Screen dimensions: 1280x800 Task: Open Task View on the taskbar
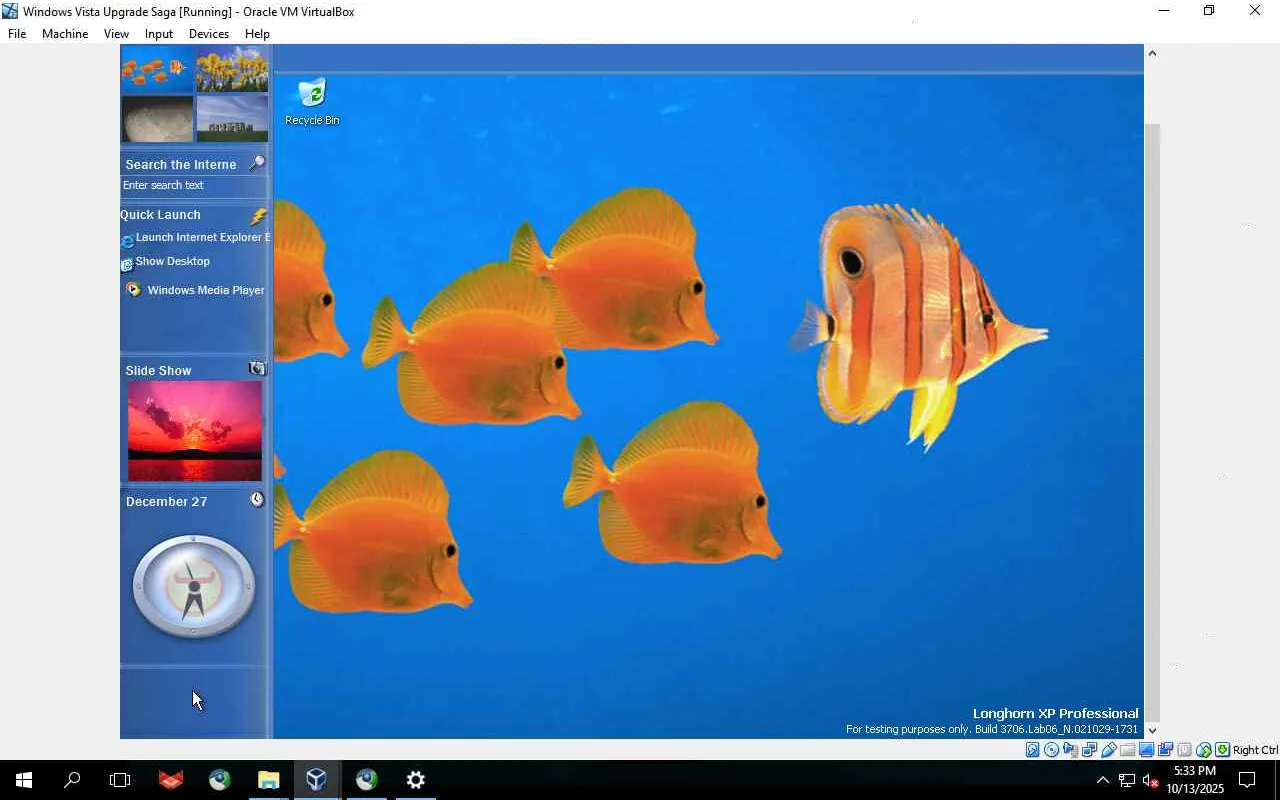coord(120,780)
